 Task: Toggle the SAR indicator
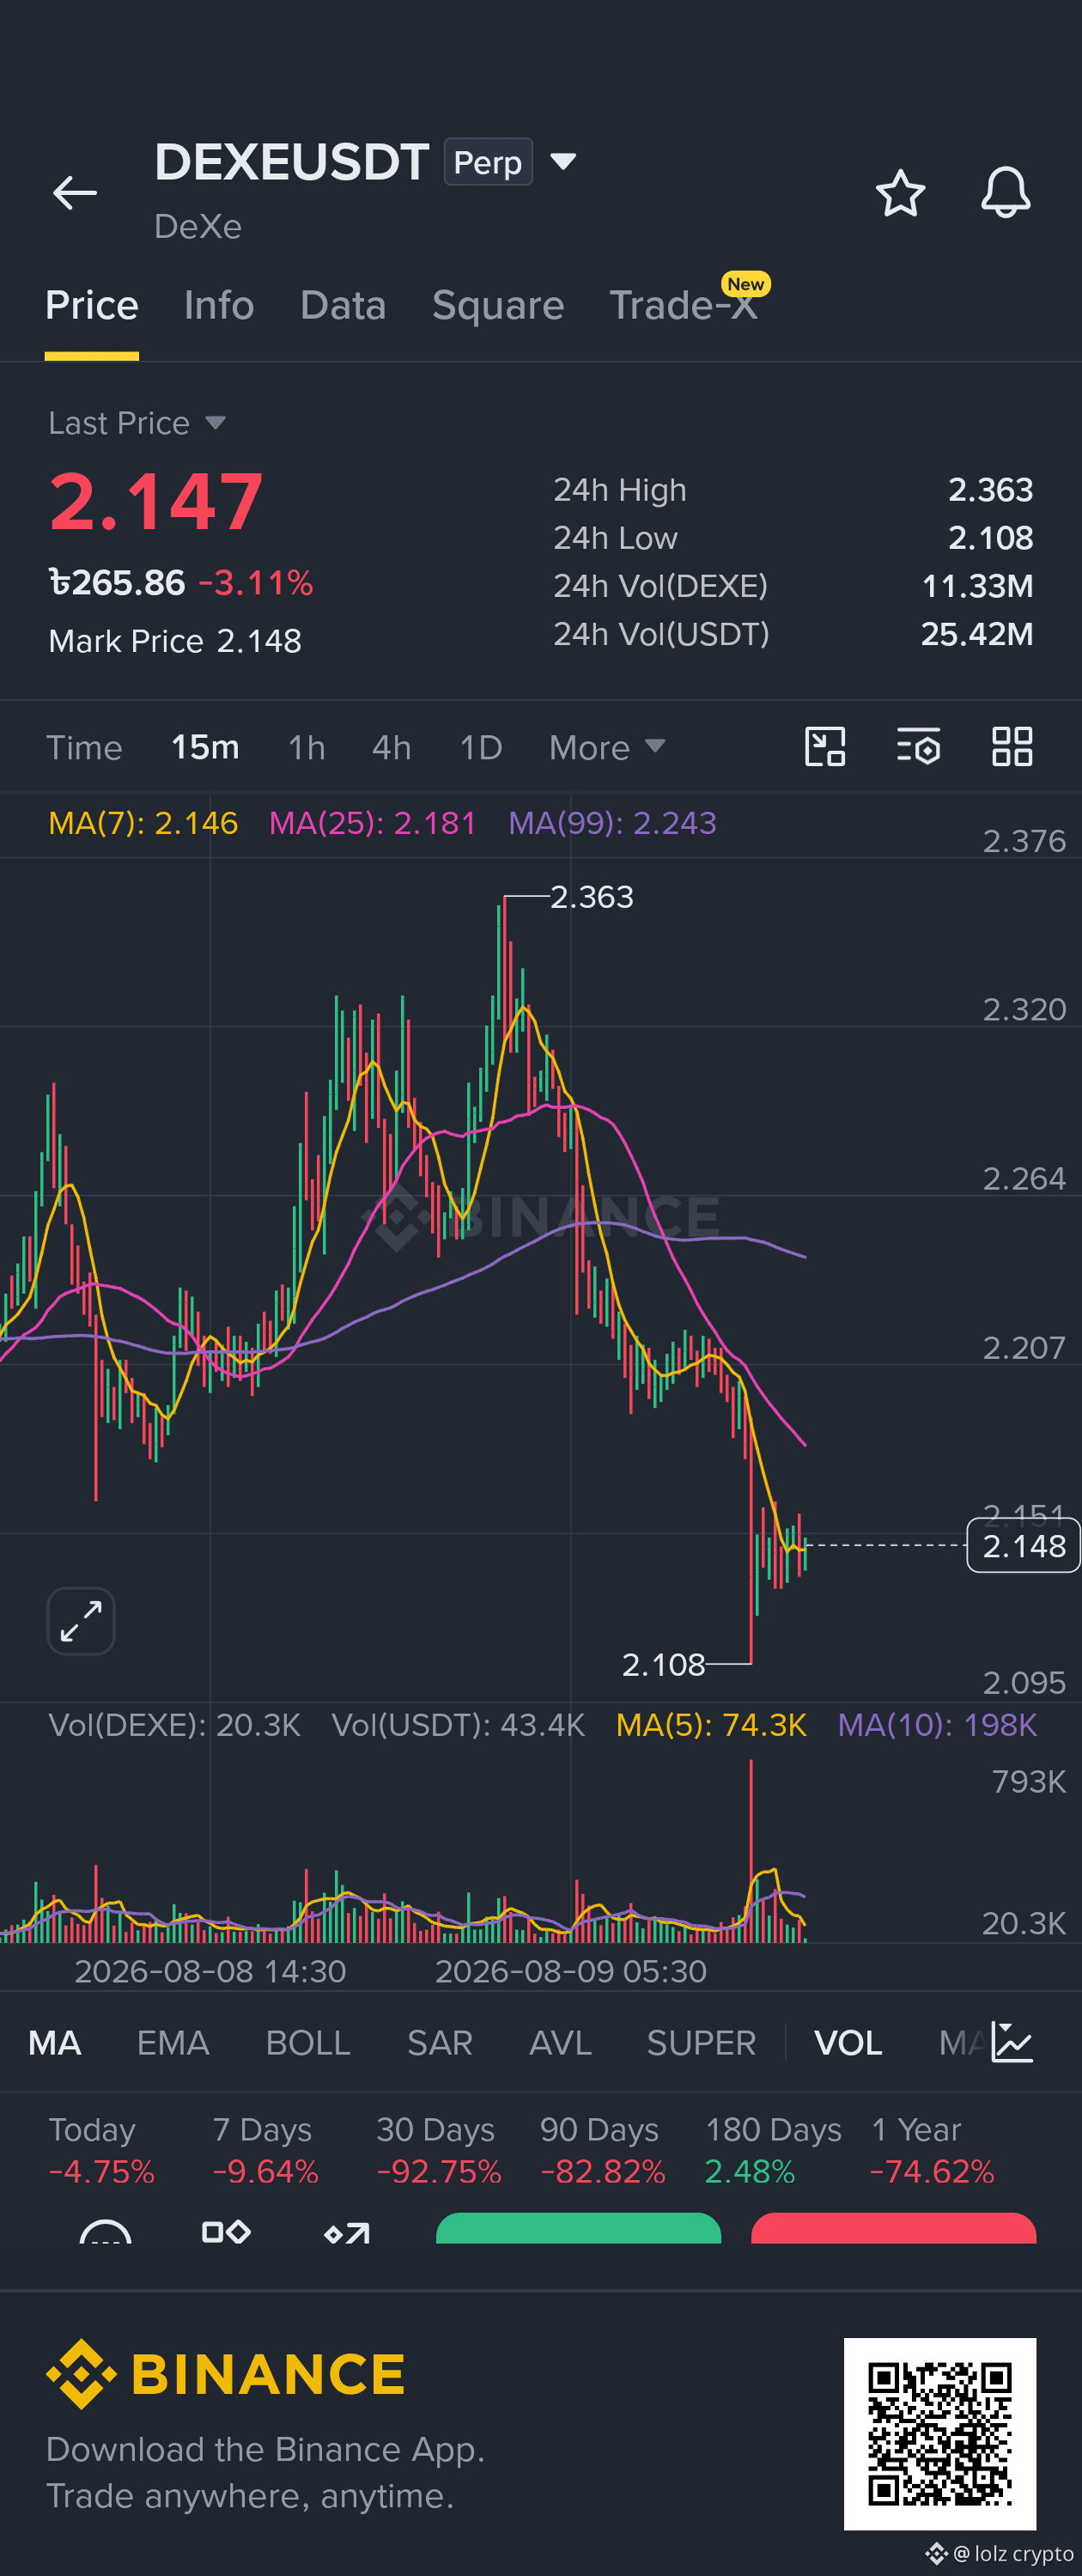click(440, 2042)
